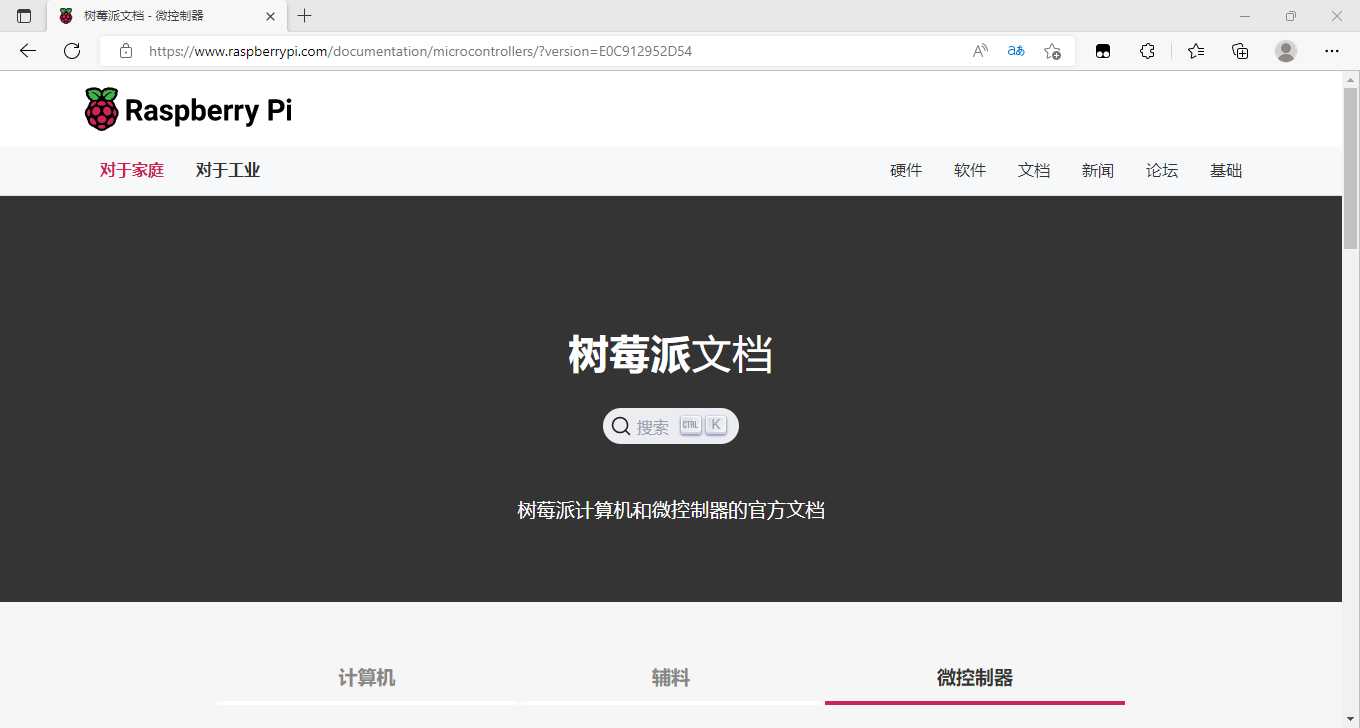Open the 新闻 menu item
The image size is (1360, 728).
1098,171
